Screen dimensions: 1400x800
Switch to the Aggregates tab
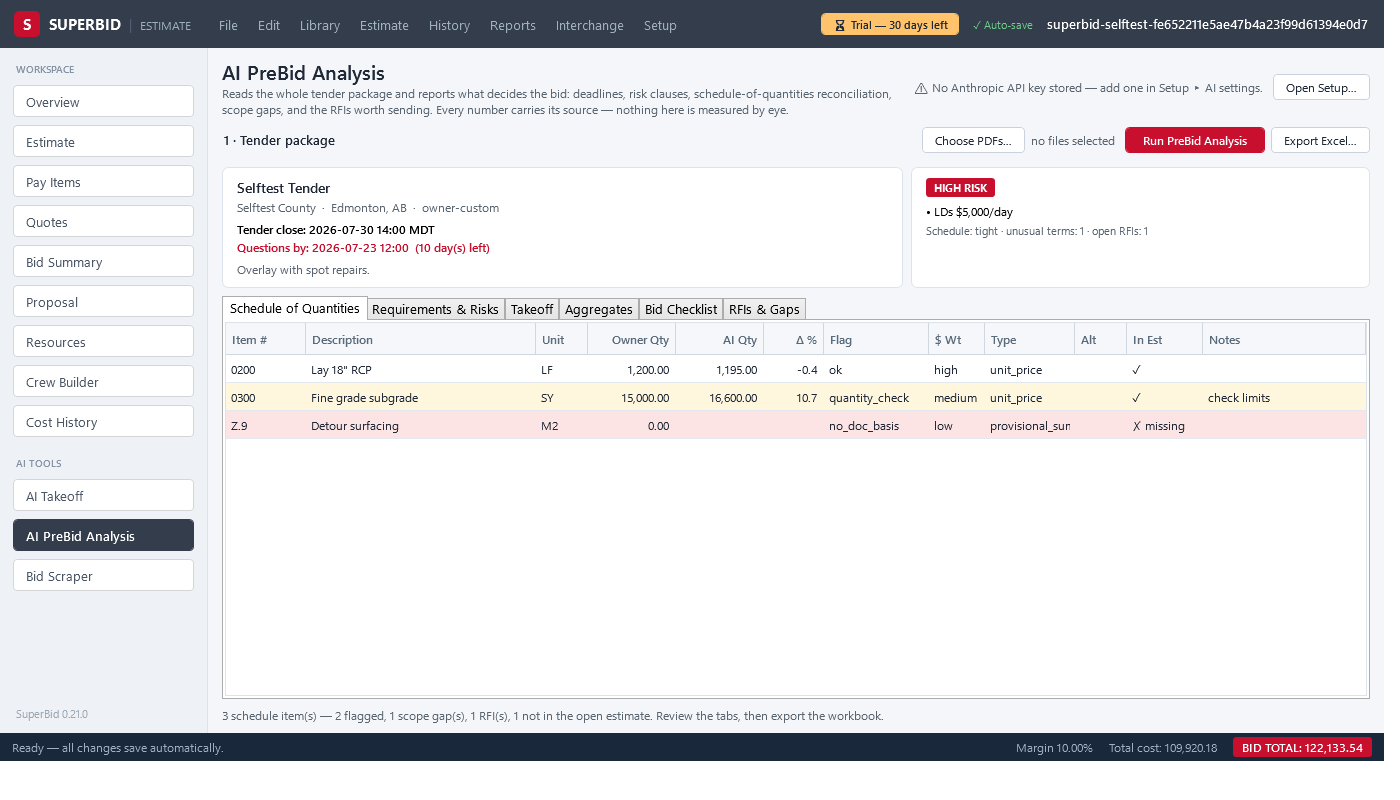point(599,309)
